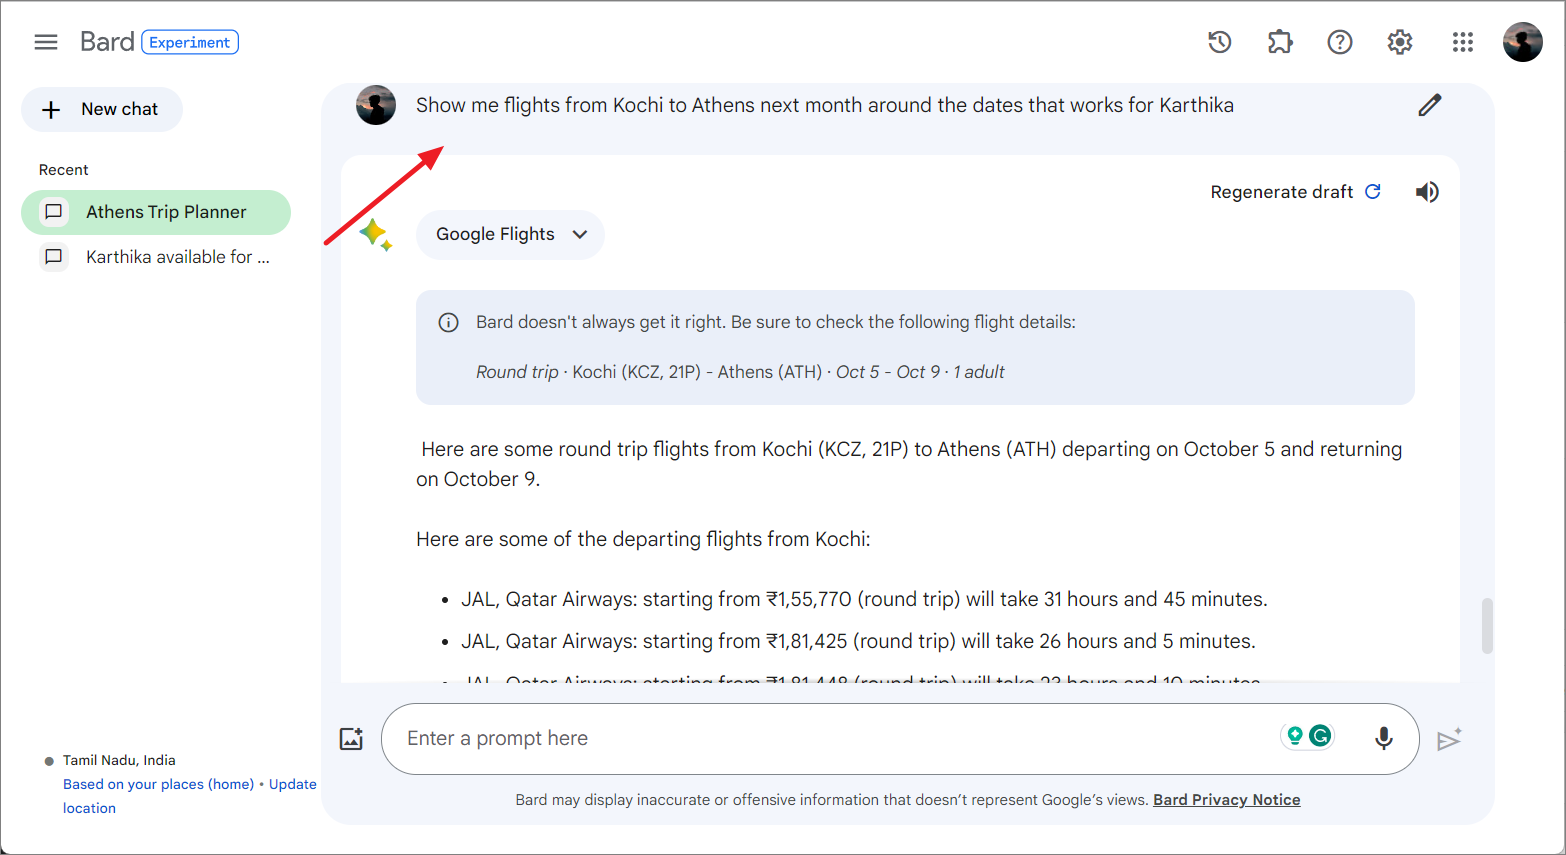Open the Google Flights dropdown
The width and height of the screenshot is (1566, 855).
click(x=510, y=234)
